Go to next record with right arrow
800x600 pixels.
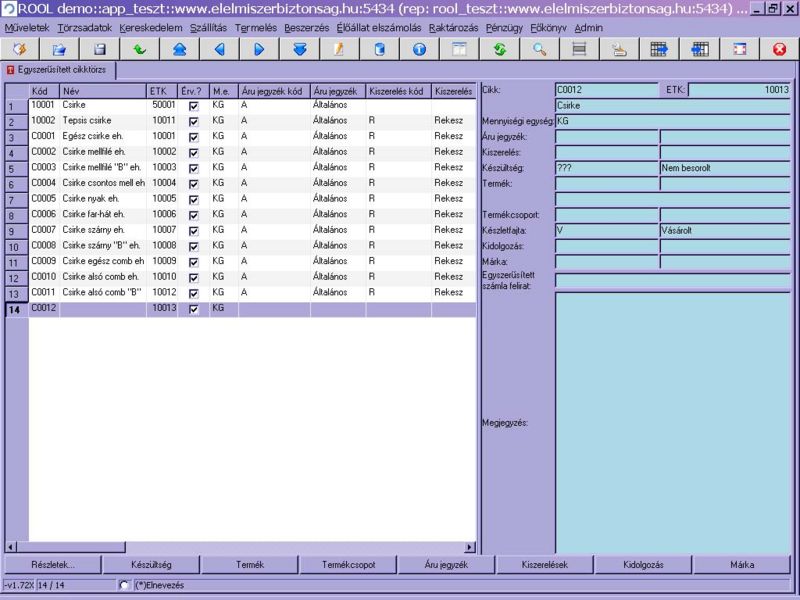259,48
